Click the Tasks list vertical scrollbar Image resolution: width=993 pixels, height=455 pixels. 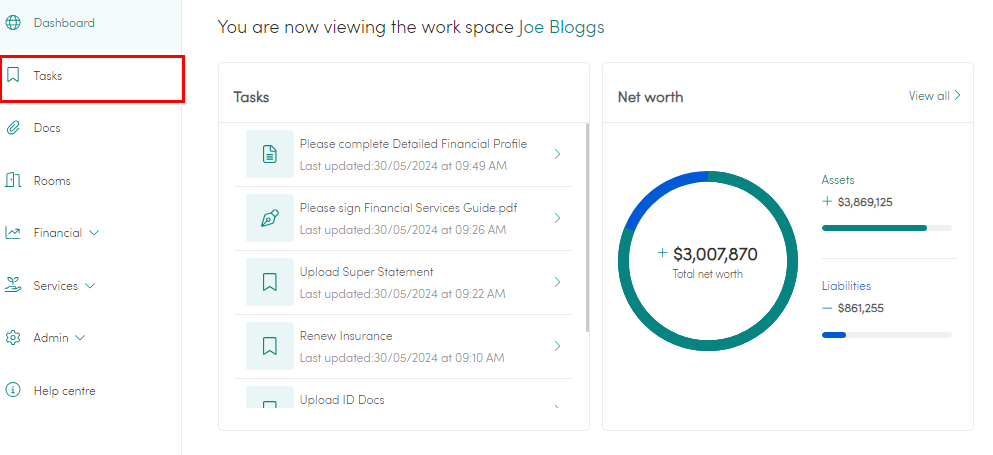coord(588,227)
